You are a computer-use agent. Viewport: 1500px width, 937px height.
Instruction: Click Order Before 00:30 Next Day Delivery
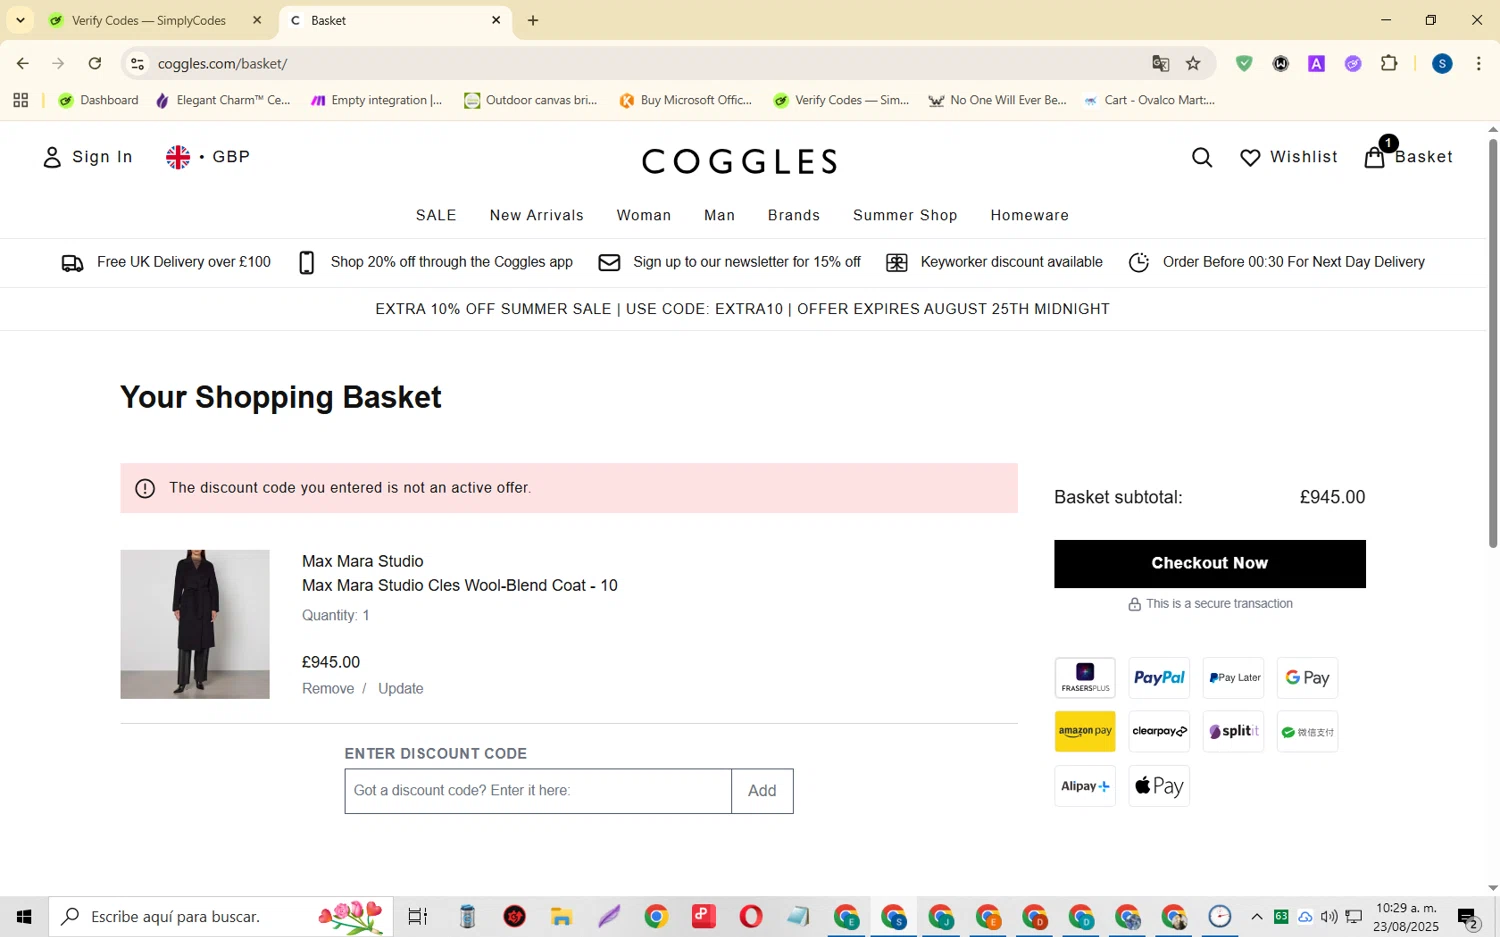click(1277, 262)
